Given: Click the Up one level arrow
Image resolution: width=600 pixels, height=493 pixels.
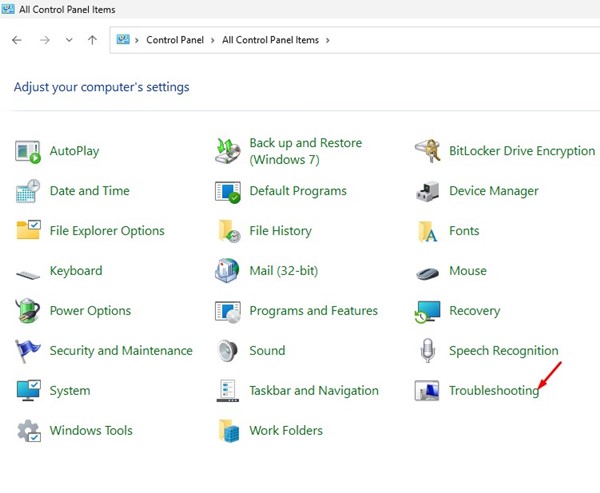Looking at the screenshot, I should coord(93,40).
